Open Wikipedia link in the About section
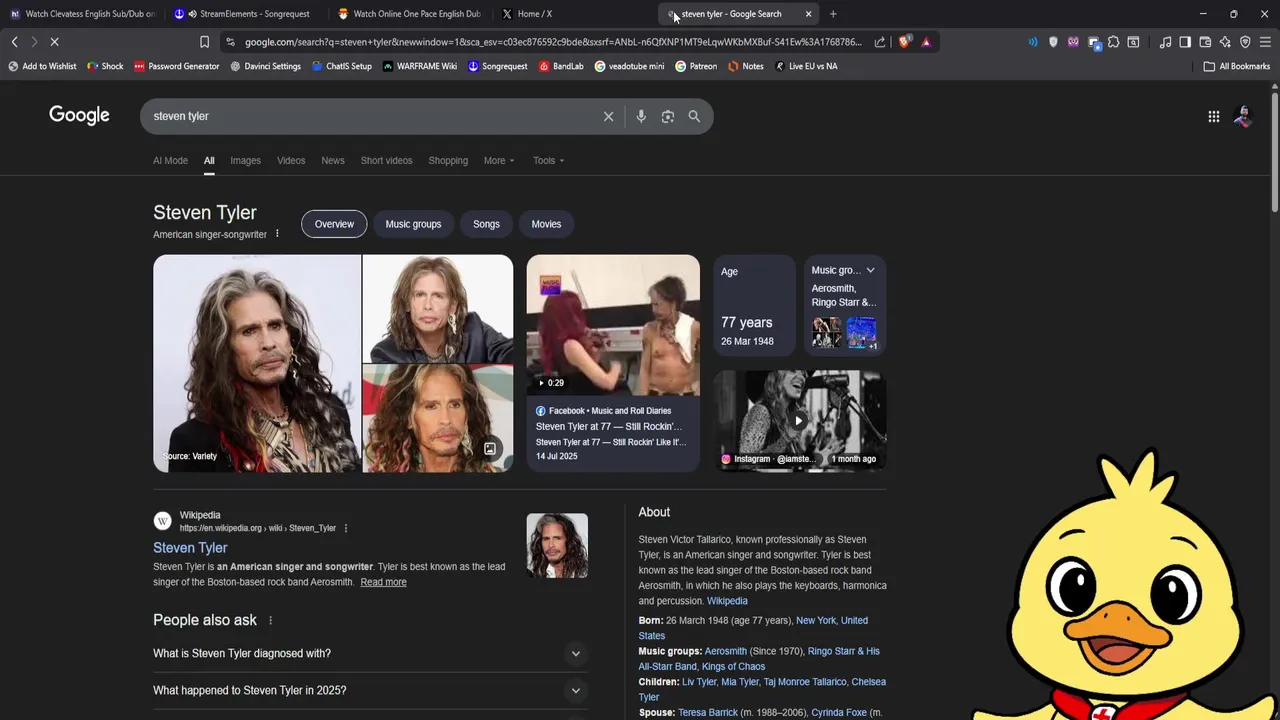The width and height of the screenshot is (1280, 720). pyautogui.click(x=727, y=601)
